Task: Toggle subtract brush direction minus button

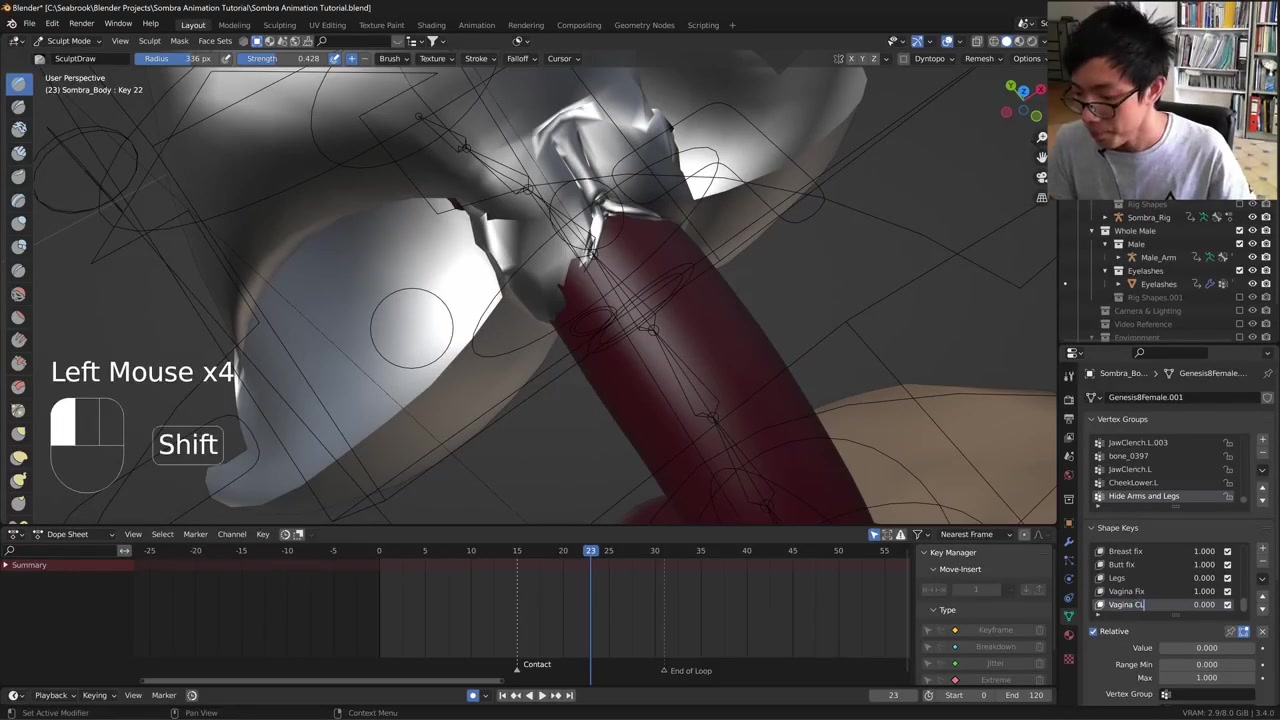Action: pyautogui.click(x=364, y=58)
